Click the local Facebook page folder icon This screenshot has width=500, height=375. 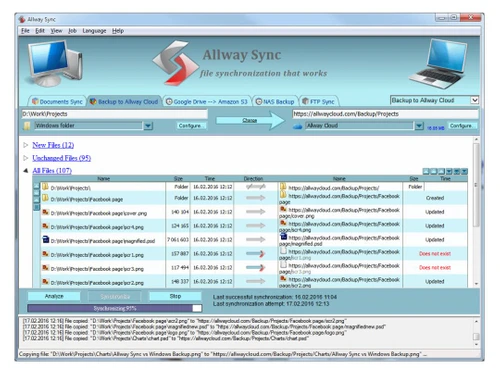coord(45,198)
